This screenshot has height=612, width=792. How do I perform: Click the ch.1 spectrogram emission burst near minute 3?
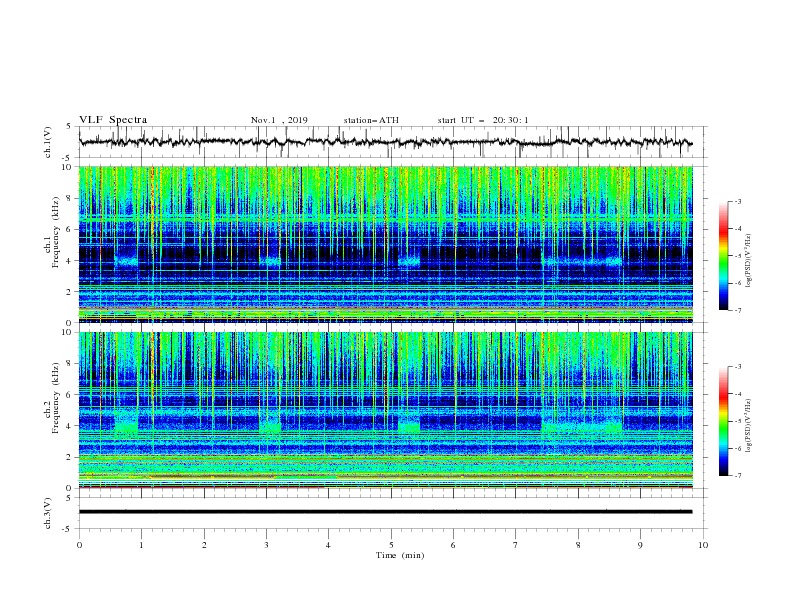tap(270, 262)
